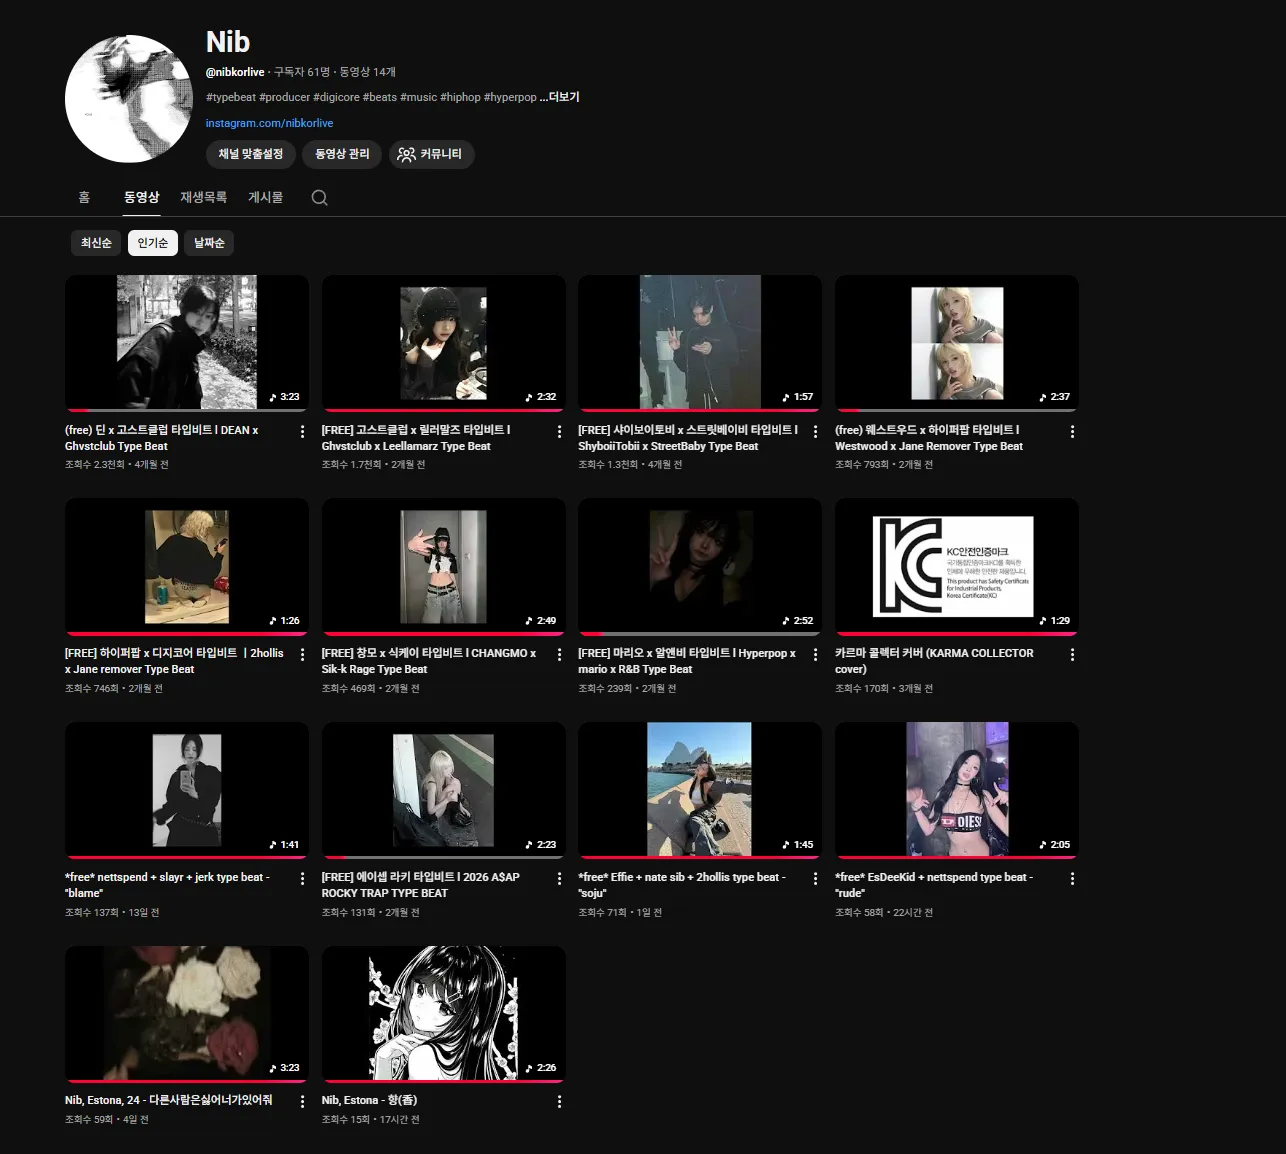1286x1154 pixels.
Task: Select the 인기순 sort chip
Action: pyautogui.click(x=153, y=243)
